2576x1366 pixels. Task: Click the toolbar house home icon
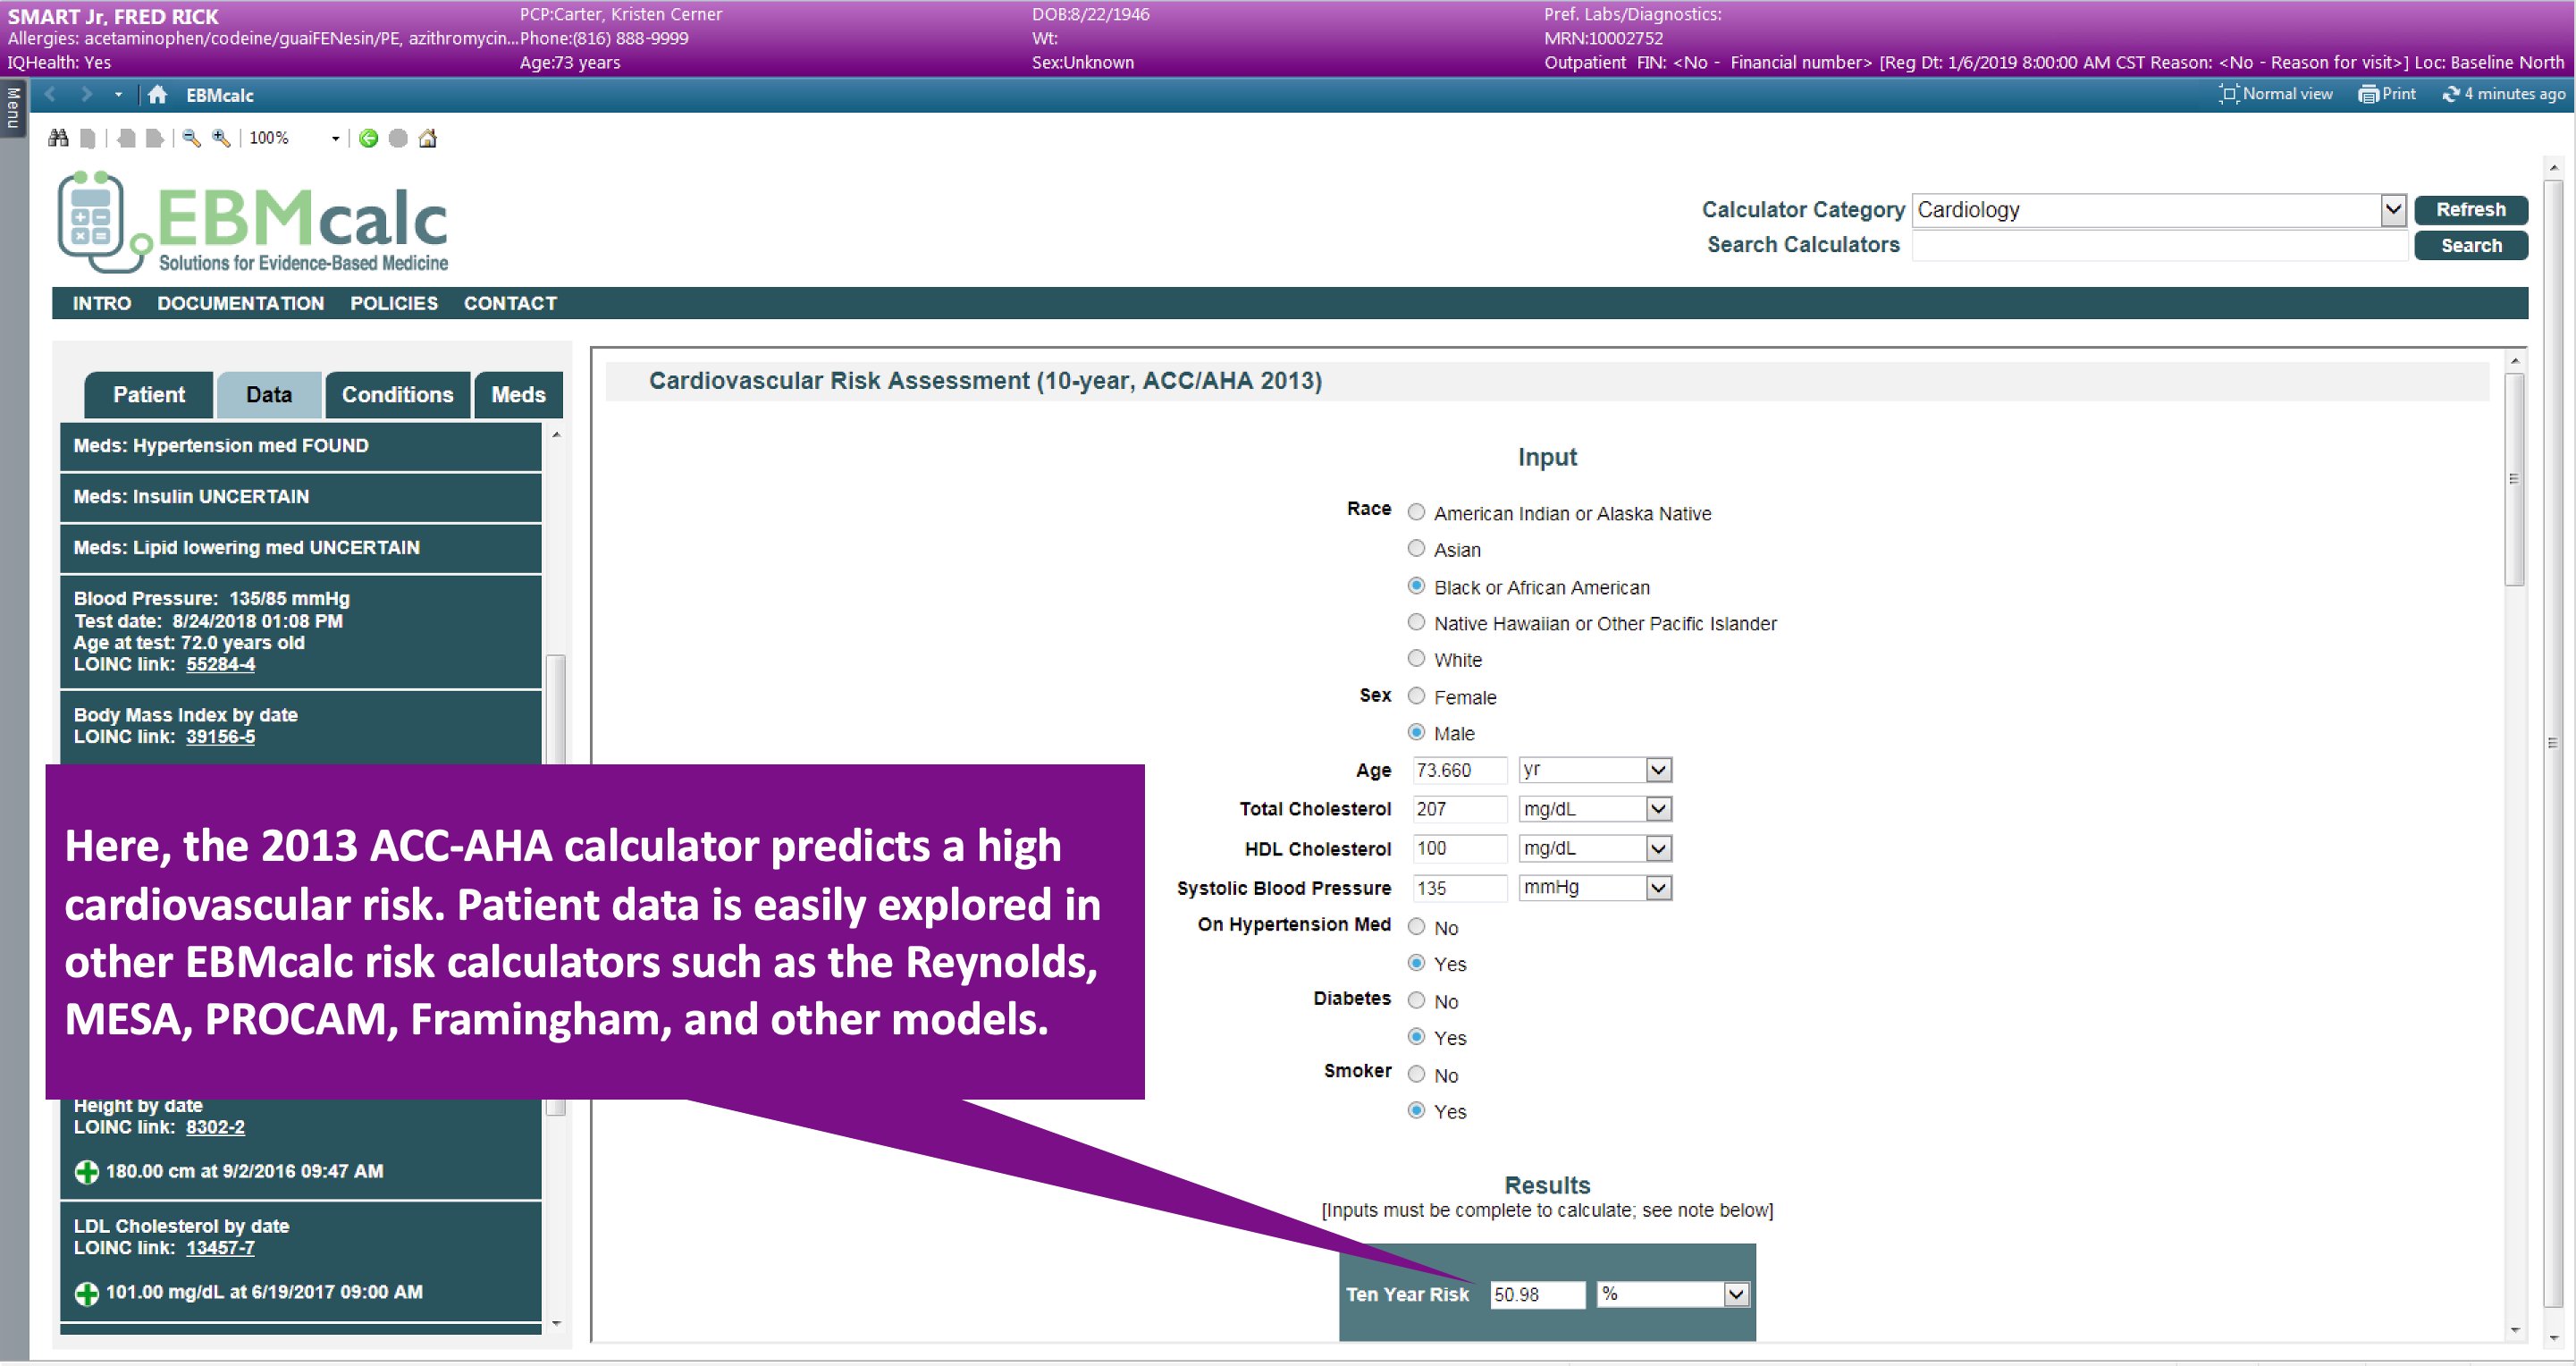pyautogui.click(x=428, y=138)
